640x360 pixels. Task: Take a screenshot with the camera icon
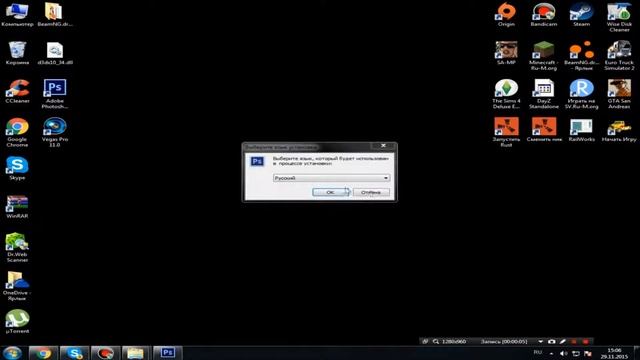[552, 341]
